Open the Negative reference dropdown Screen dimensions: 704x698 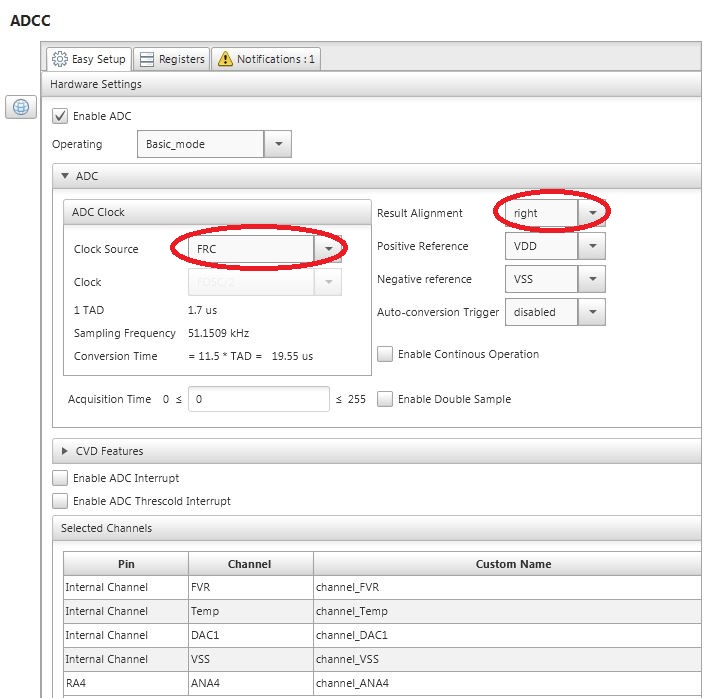(593, 279)
